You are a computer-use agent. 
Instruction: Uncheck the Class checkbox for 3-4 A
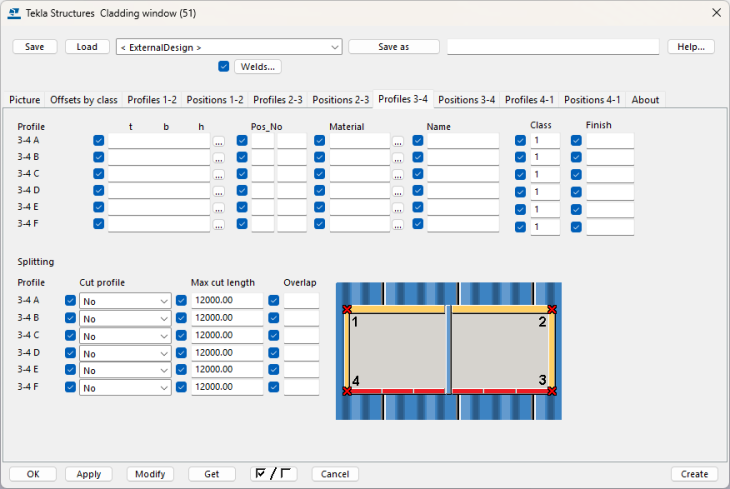pyautogui.click(x=520, y=141)
